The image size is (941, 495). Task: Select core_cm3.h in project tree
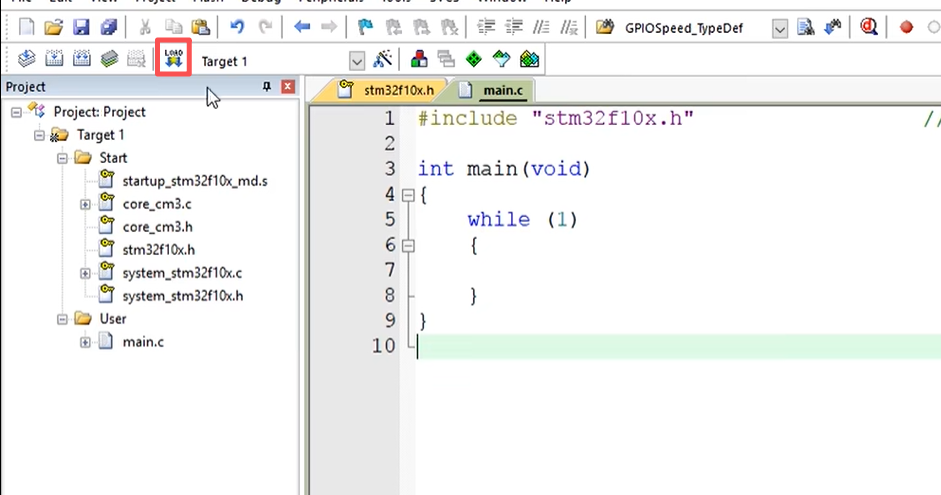point(157,227)
